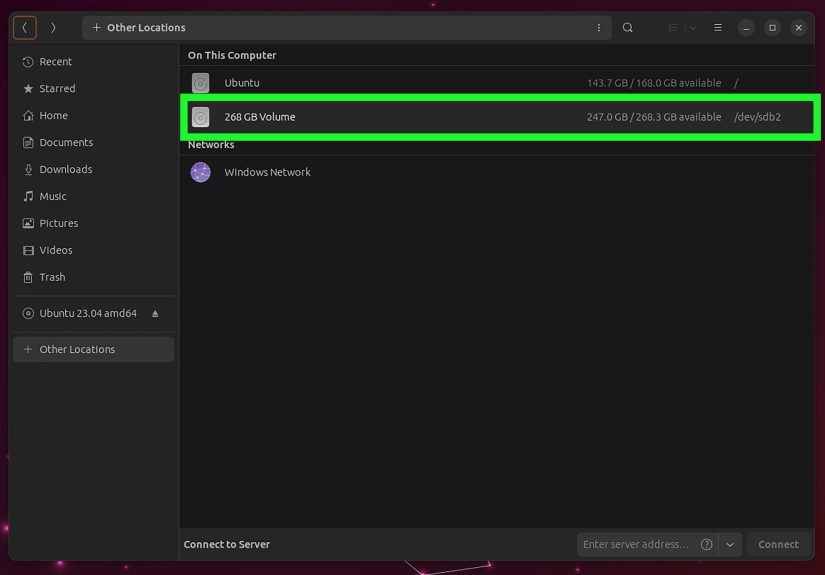The width and height of the screenshot is (825, 575).
Task: Expand the view options dropdown arrow
Action: (x=693, y=27)
